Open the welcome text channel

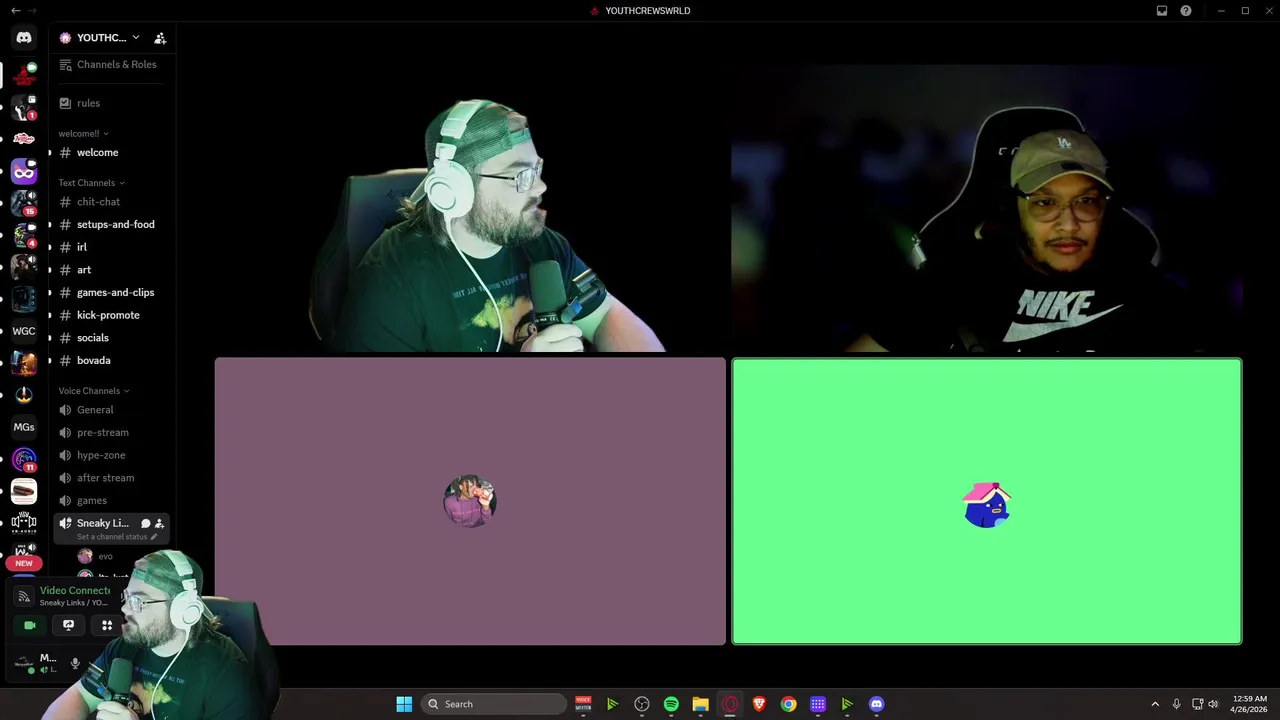point(112,152)
